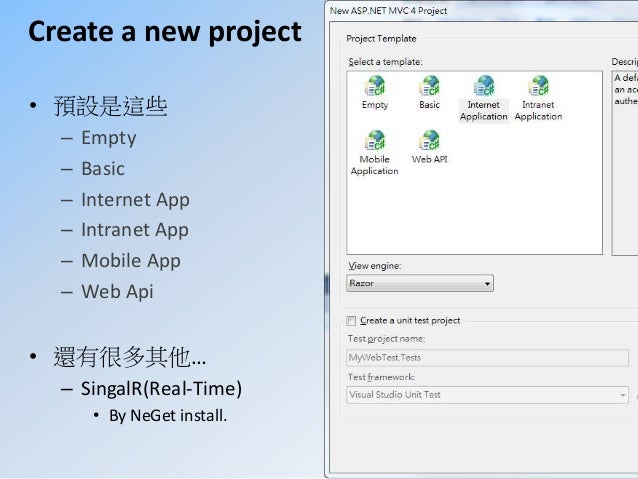Enable Create a unit test project checkbox

coord(351,321)
